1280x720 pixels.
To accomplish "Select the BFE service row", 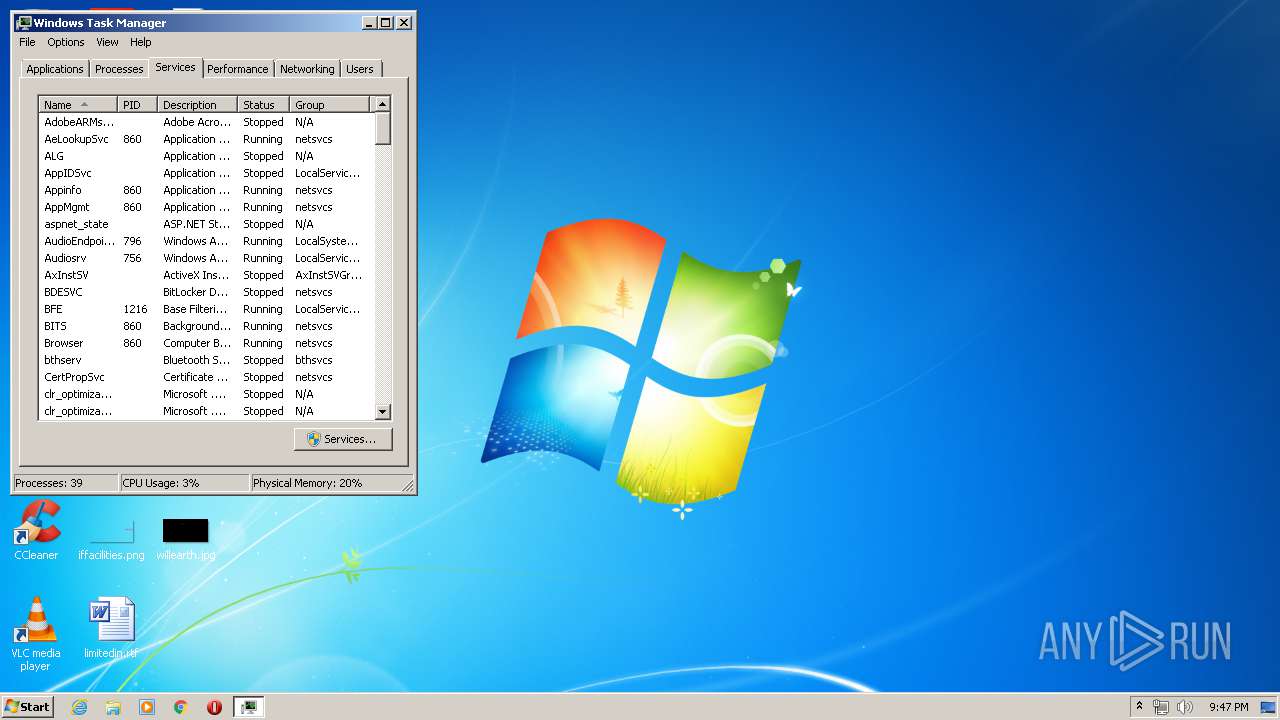I will 206,309.
